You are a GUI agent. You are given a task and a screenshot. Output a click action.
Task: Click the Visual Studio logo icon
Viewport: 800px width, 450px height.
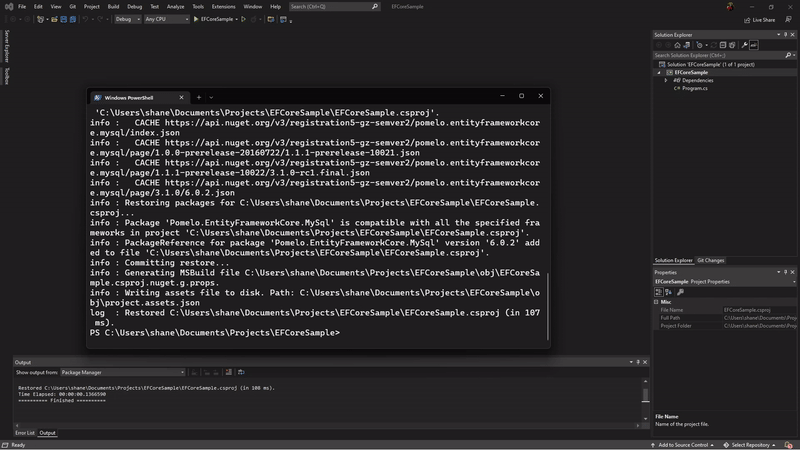click(x=9, y=7)
